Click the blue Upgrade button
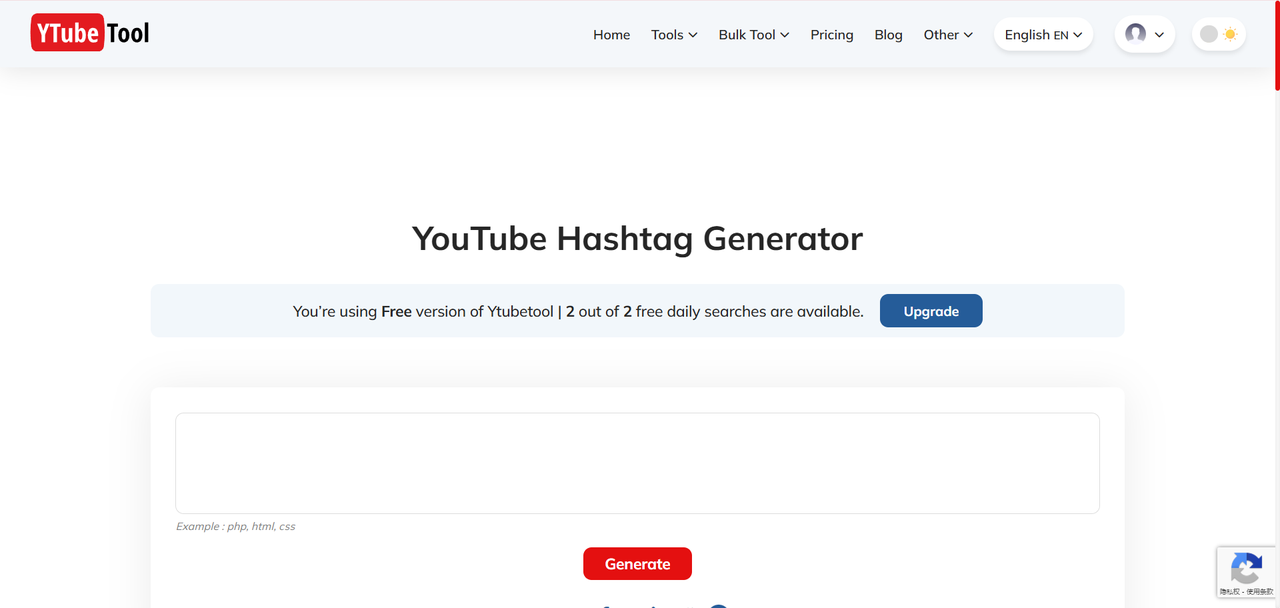 point(931,311)
